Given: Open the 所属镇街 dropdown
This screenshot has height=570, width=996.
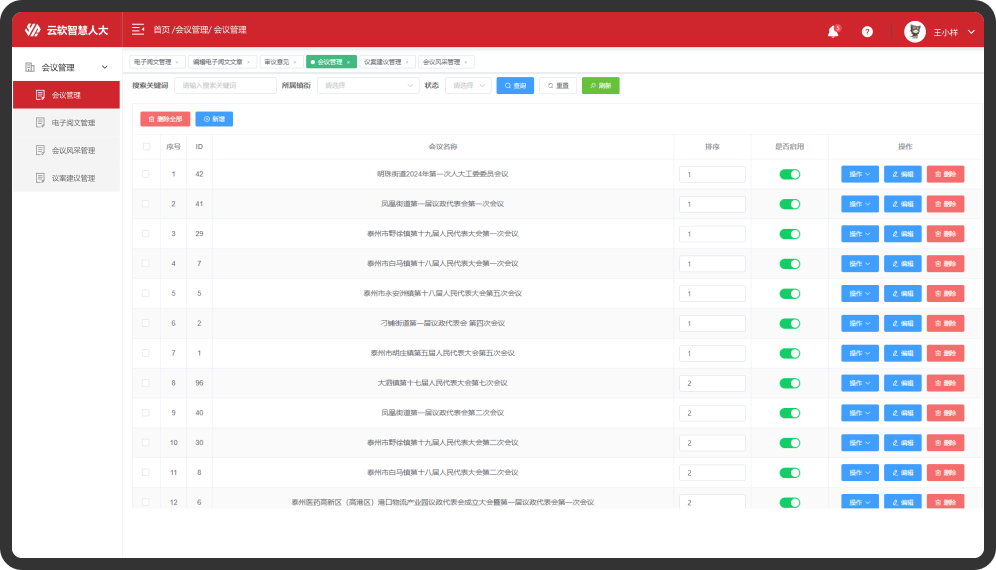Looking at the screenshot, I should [x=368, y=86].
